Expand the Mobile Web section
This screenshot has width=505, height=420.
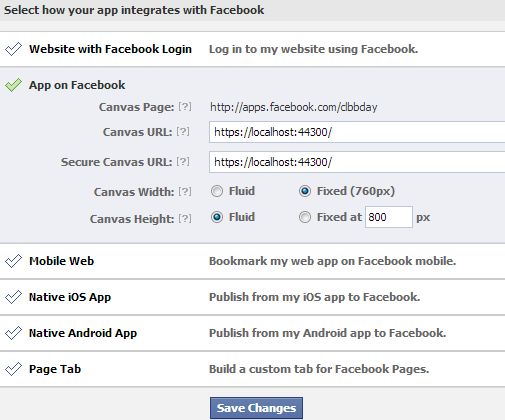[x=61, y=261]
